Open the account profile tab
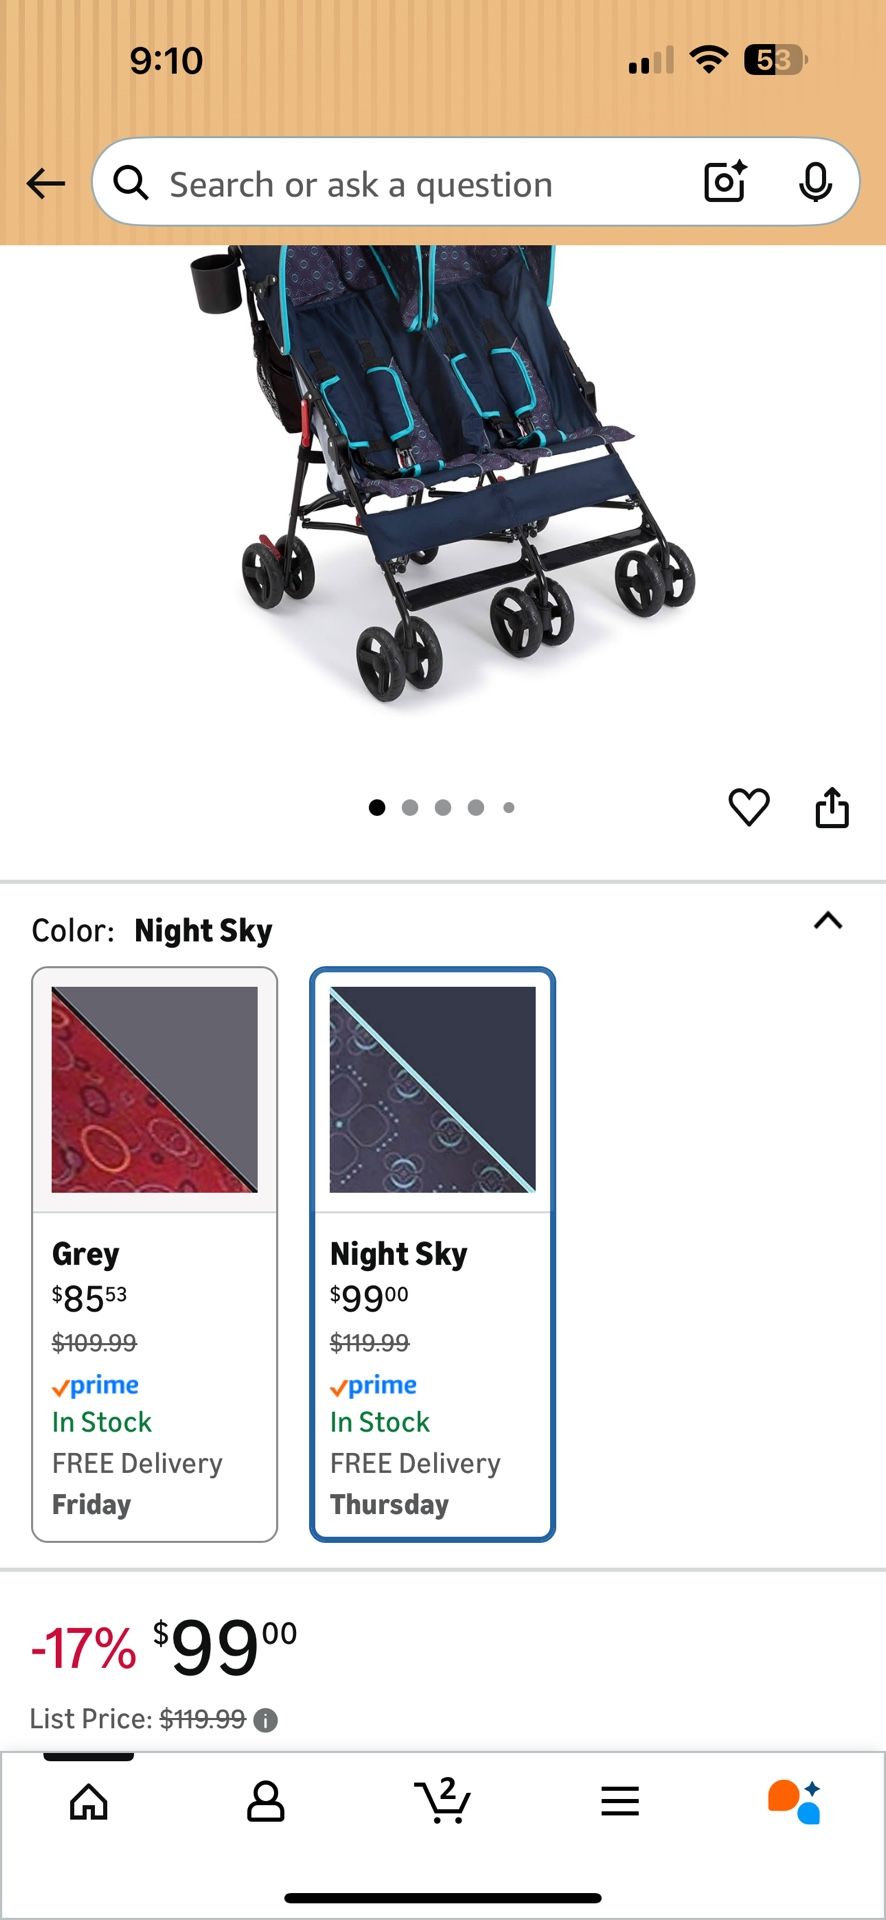The width and height of the screenshot is (886, 1920). click(x=265, y=1802)
